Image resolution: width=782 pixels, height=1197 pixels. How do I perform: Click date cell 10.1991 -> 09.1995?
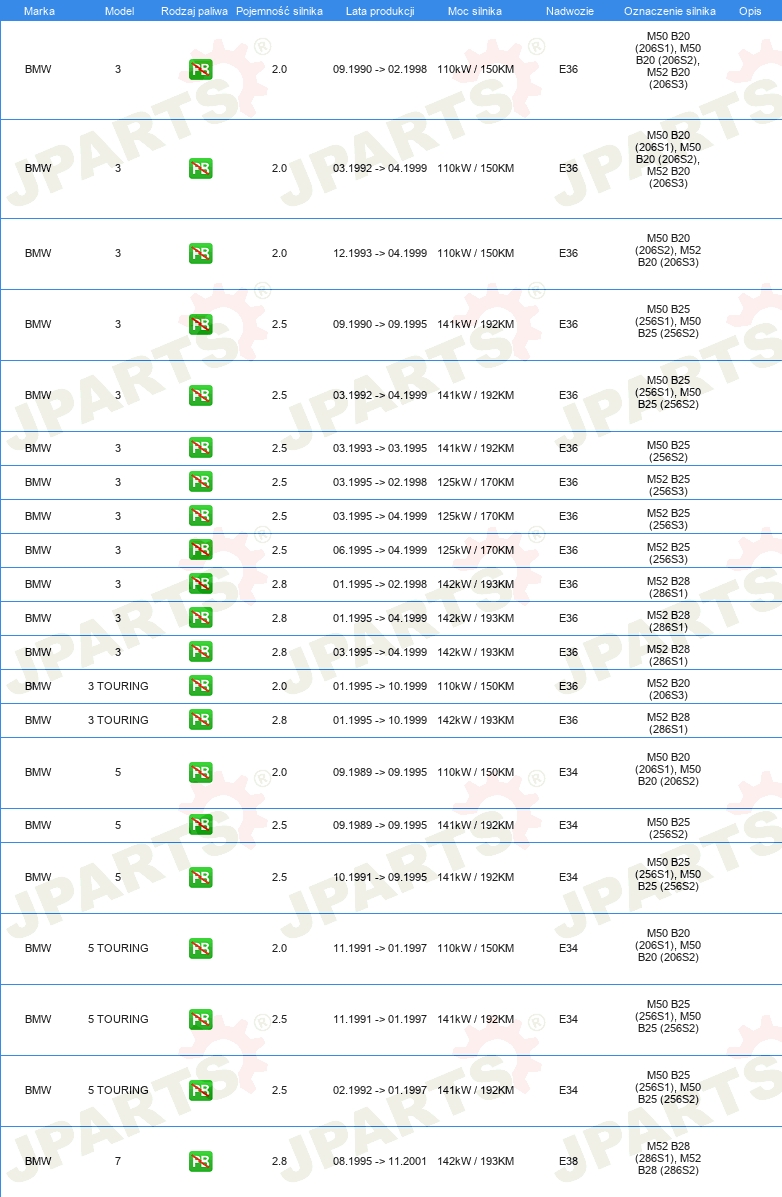[380, 878]
